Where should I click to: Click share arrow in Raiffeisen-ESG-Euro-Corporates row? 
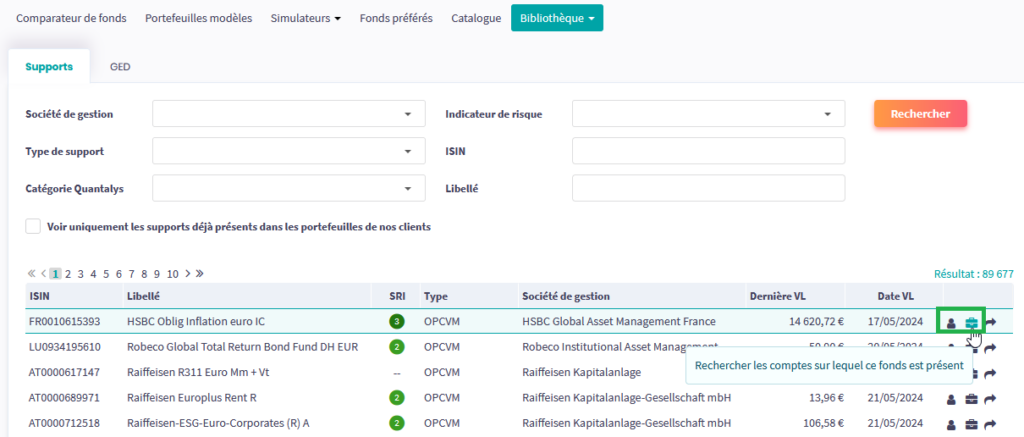(991, 424)
